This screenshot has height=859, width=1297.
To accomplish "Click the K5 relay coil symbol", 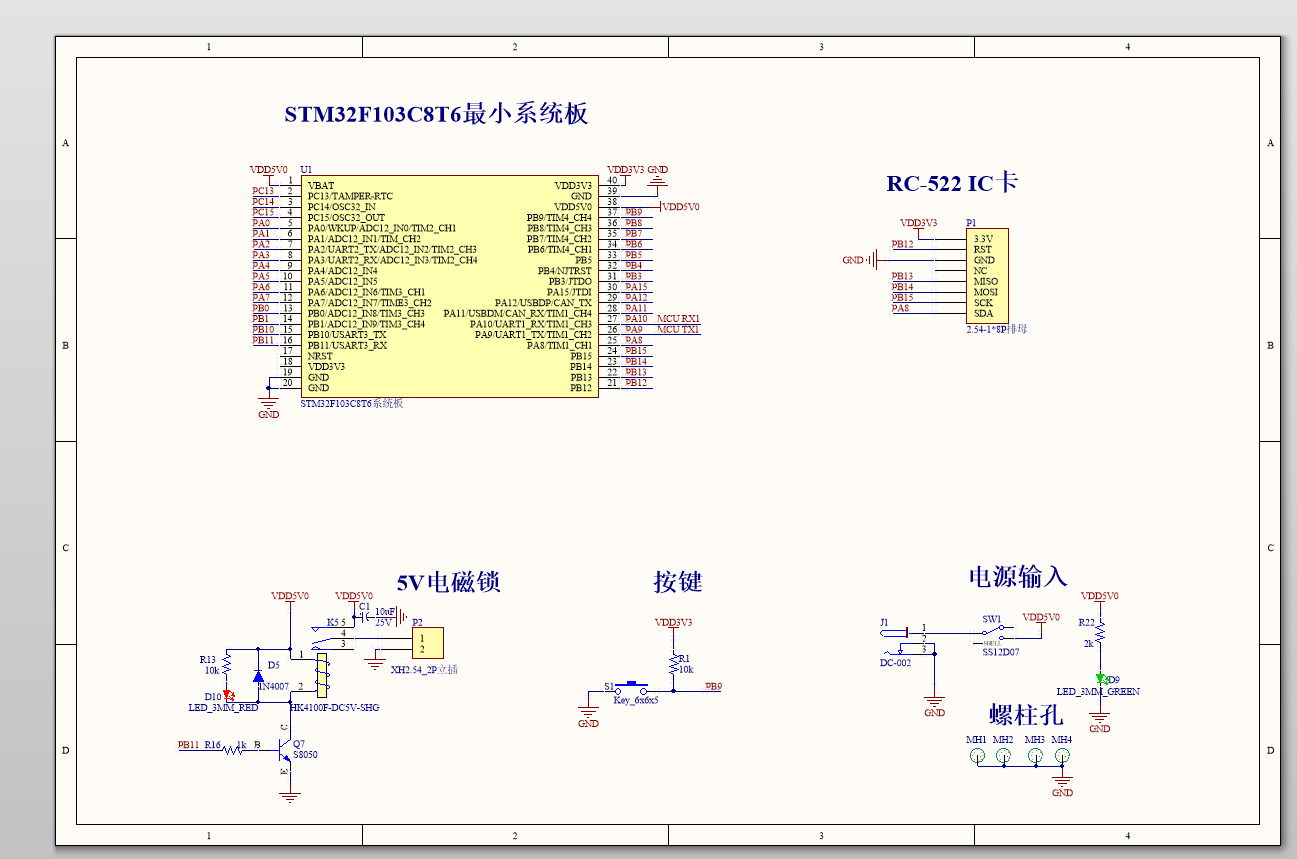I will click(x=322, y=674).
